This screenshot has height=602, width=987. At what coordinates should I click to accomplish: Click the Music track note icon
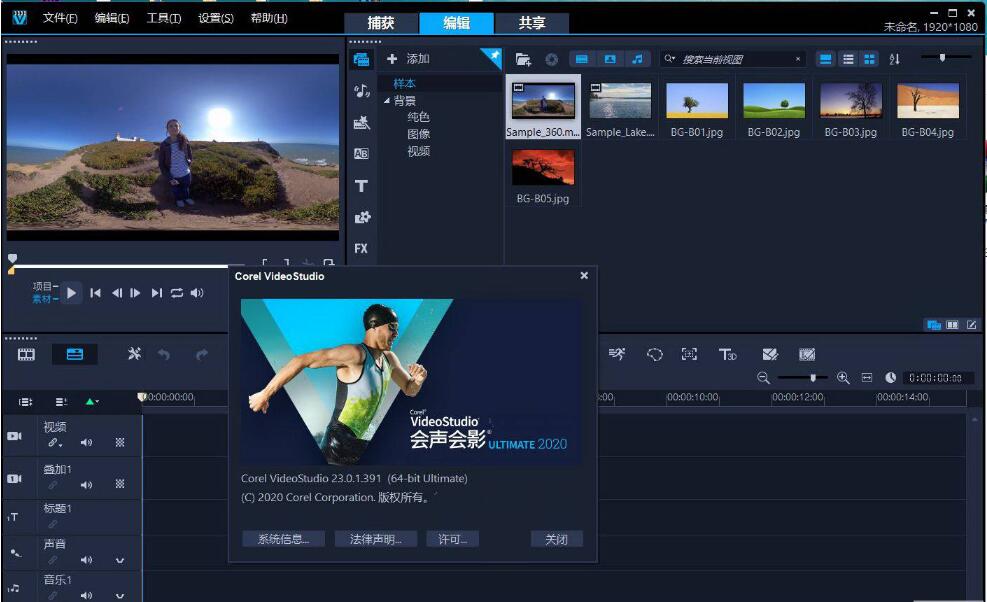14,588
